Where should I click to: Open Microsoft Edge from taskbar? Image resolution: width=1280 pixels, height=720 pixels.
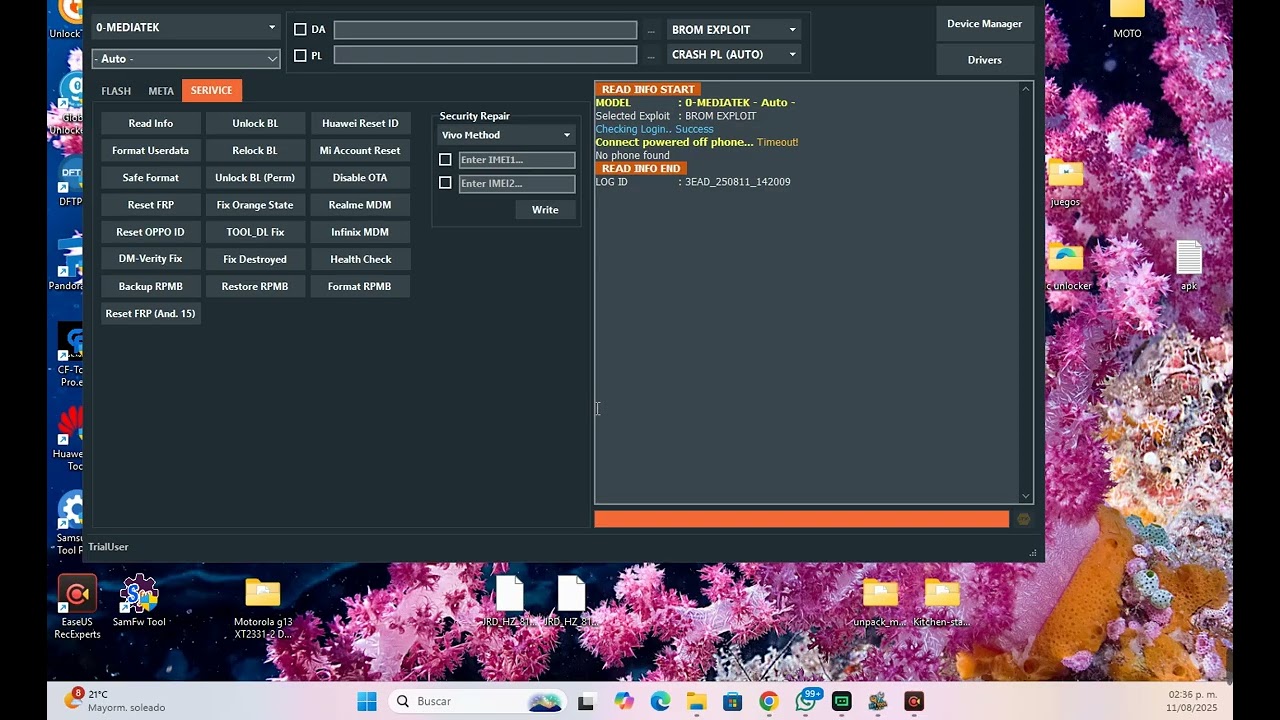click(x=660, y=702)
